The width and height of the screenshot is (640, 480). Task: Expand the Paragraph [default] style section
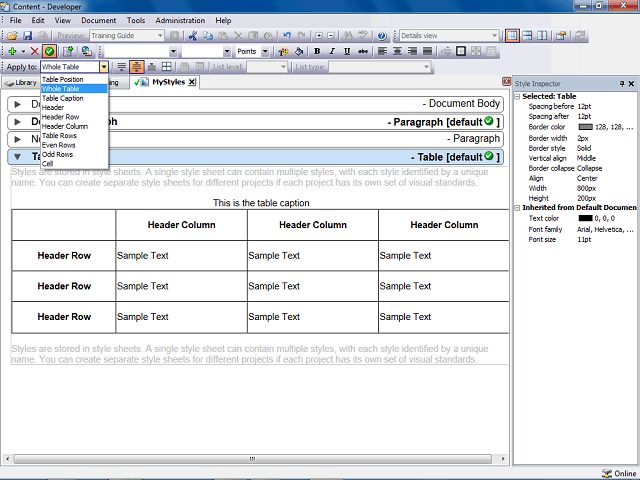[17, 122]
